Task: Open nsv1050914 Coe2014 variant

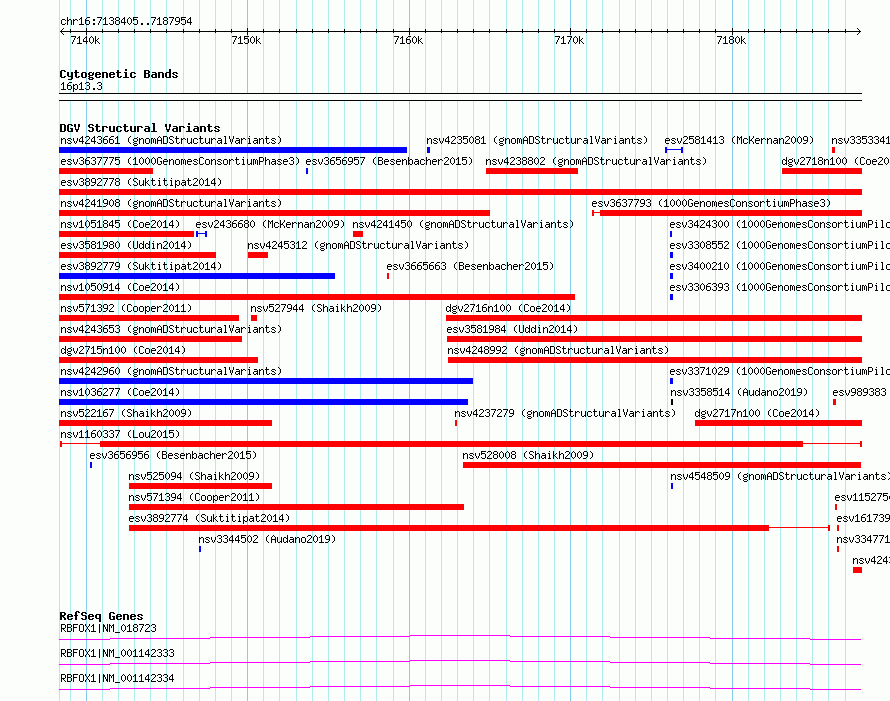Action: (x=120, y=287)
